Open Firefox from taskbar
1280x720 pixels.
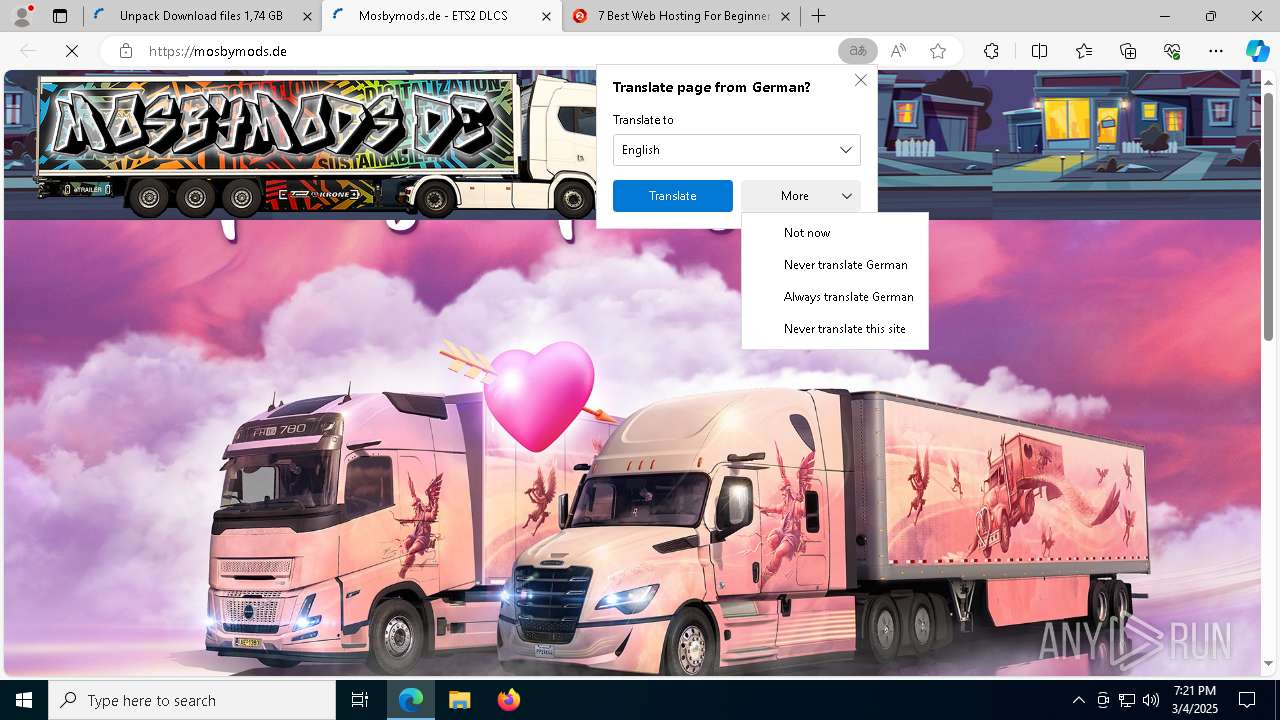coord(509,700)
